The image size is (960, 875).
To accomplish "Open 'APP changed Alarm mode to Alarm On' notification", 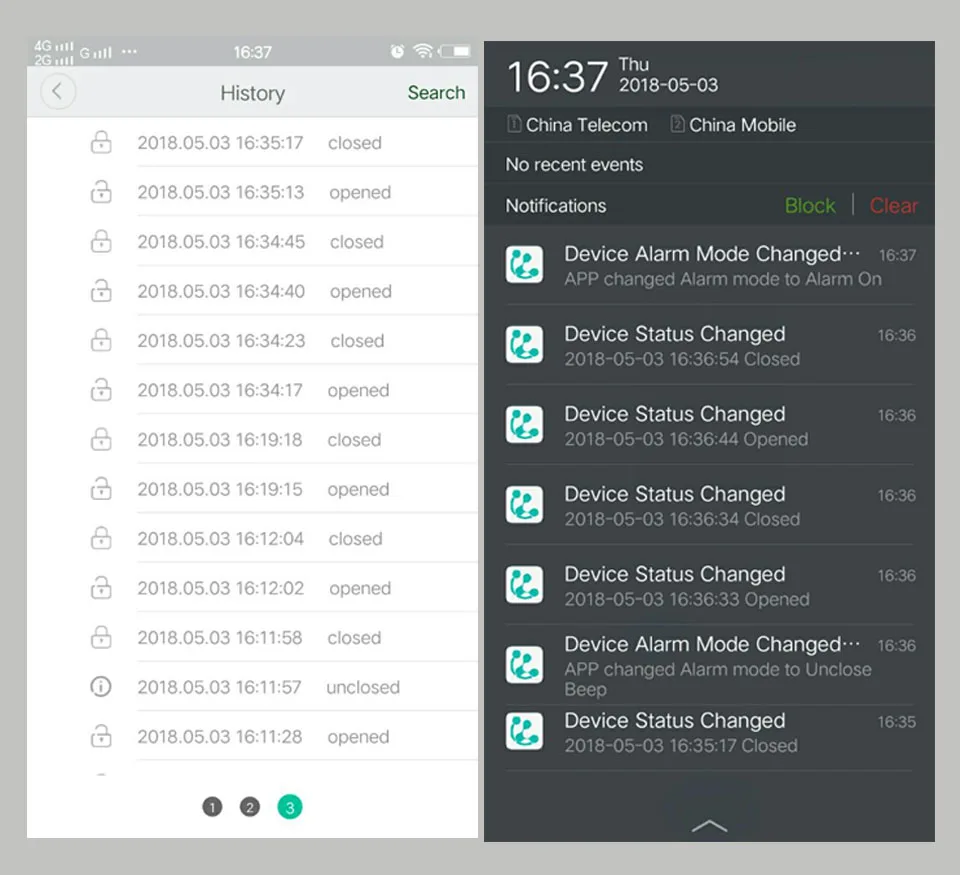I will click(710, 266).
